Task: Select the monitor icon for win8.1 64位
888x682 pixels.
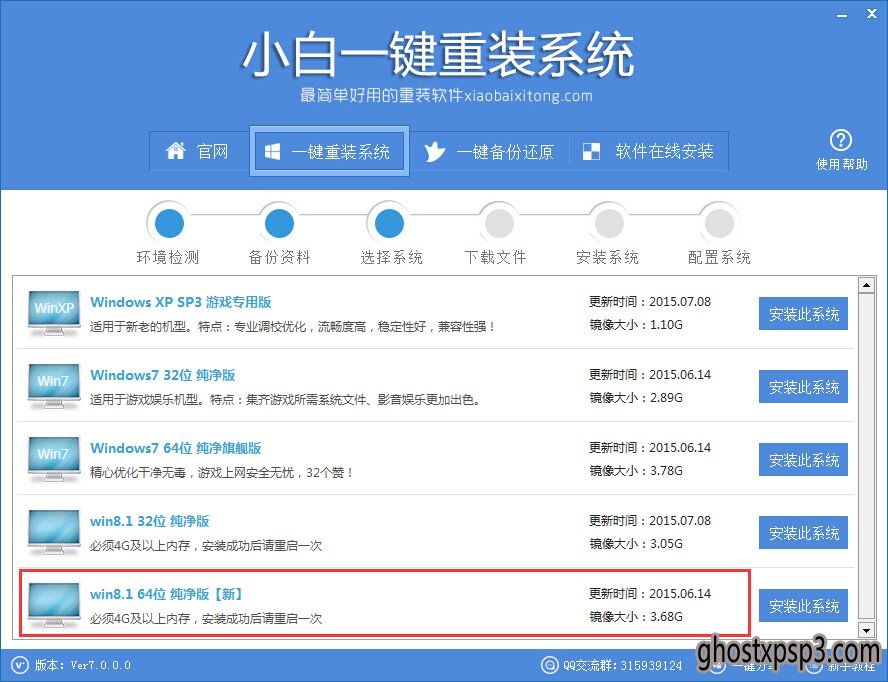Action: tap(54, 605)
